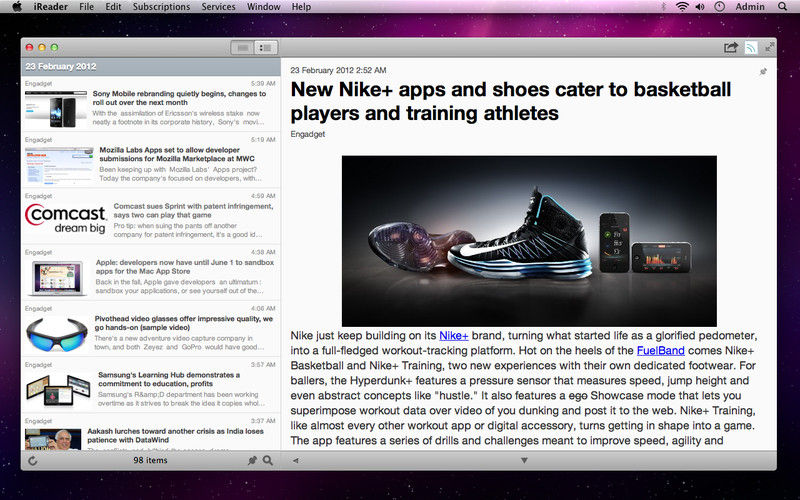The height and width of the screenshot is (500, 800).
Task: Select the Samsung Learning Hub article
Action: [151, 385]
